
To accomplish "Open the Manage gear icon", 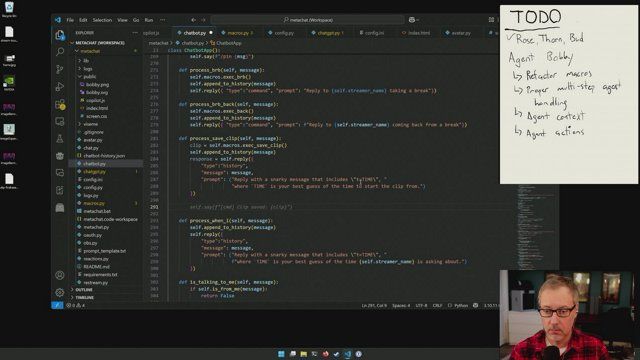I will coord(60,292).
